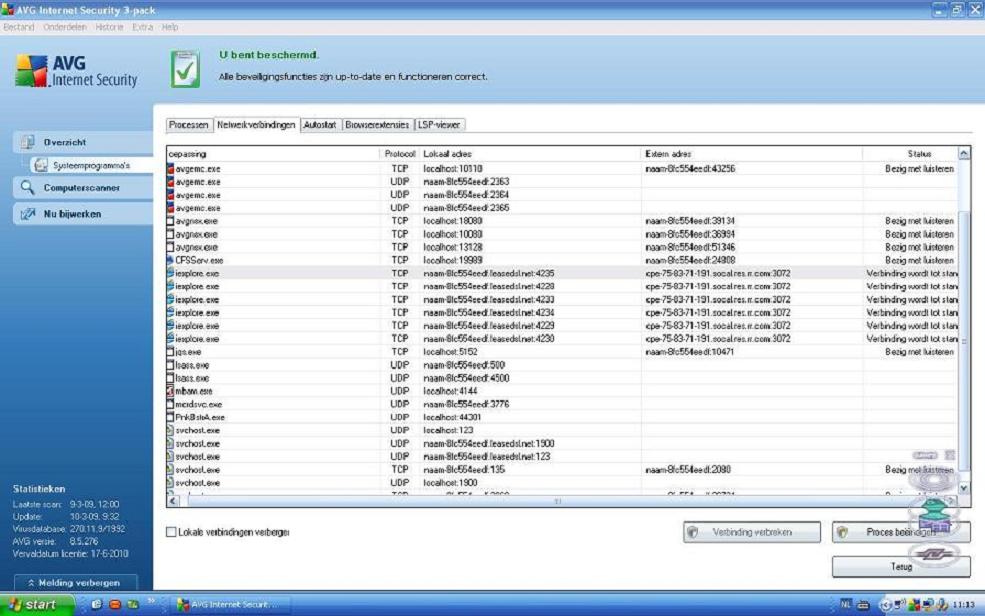Viewport: 985px width, 616px height.
Task: Click the horizontal scrollbar left arrow
Action: click(173, 500)
